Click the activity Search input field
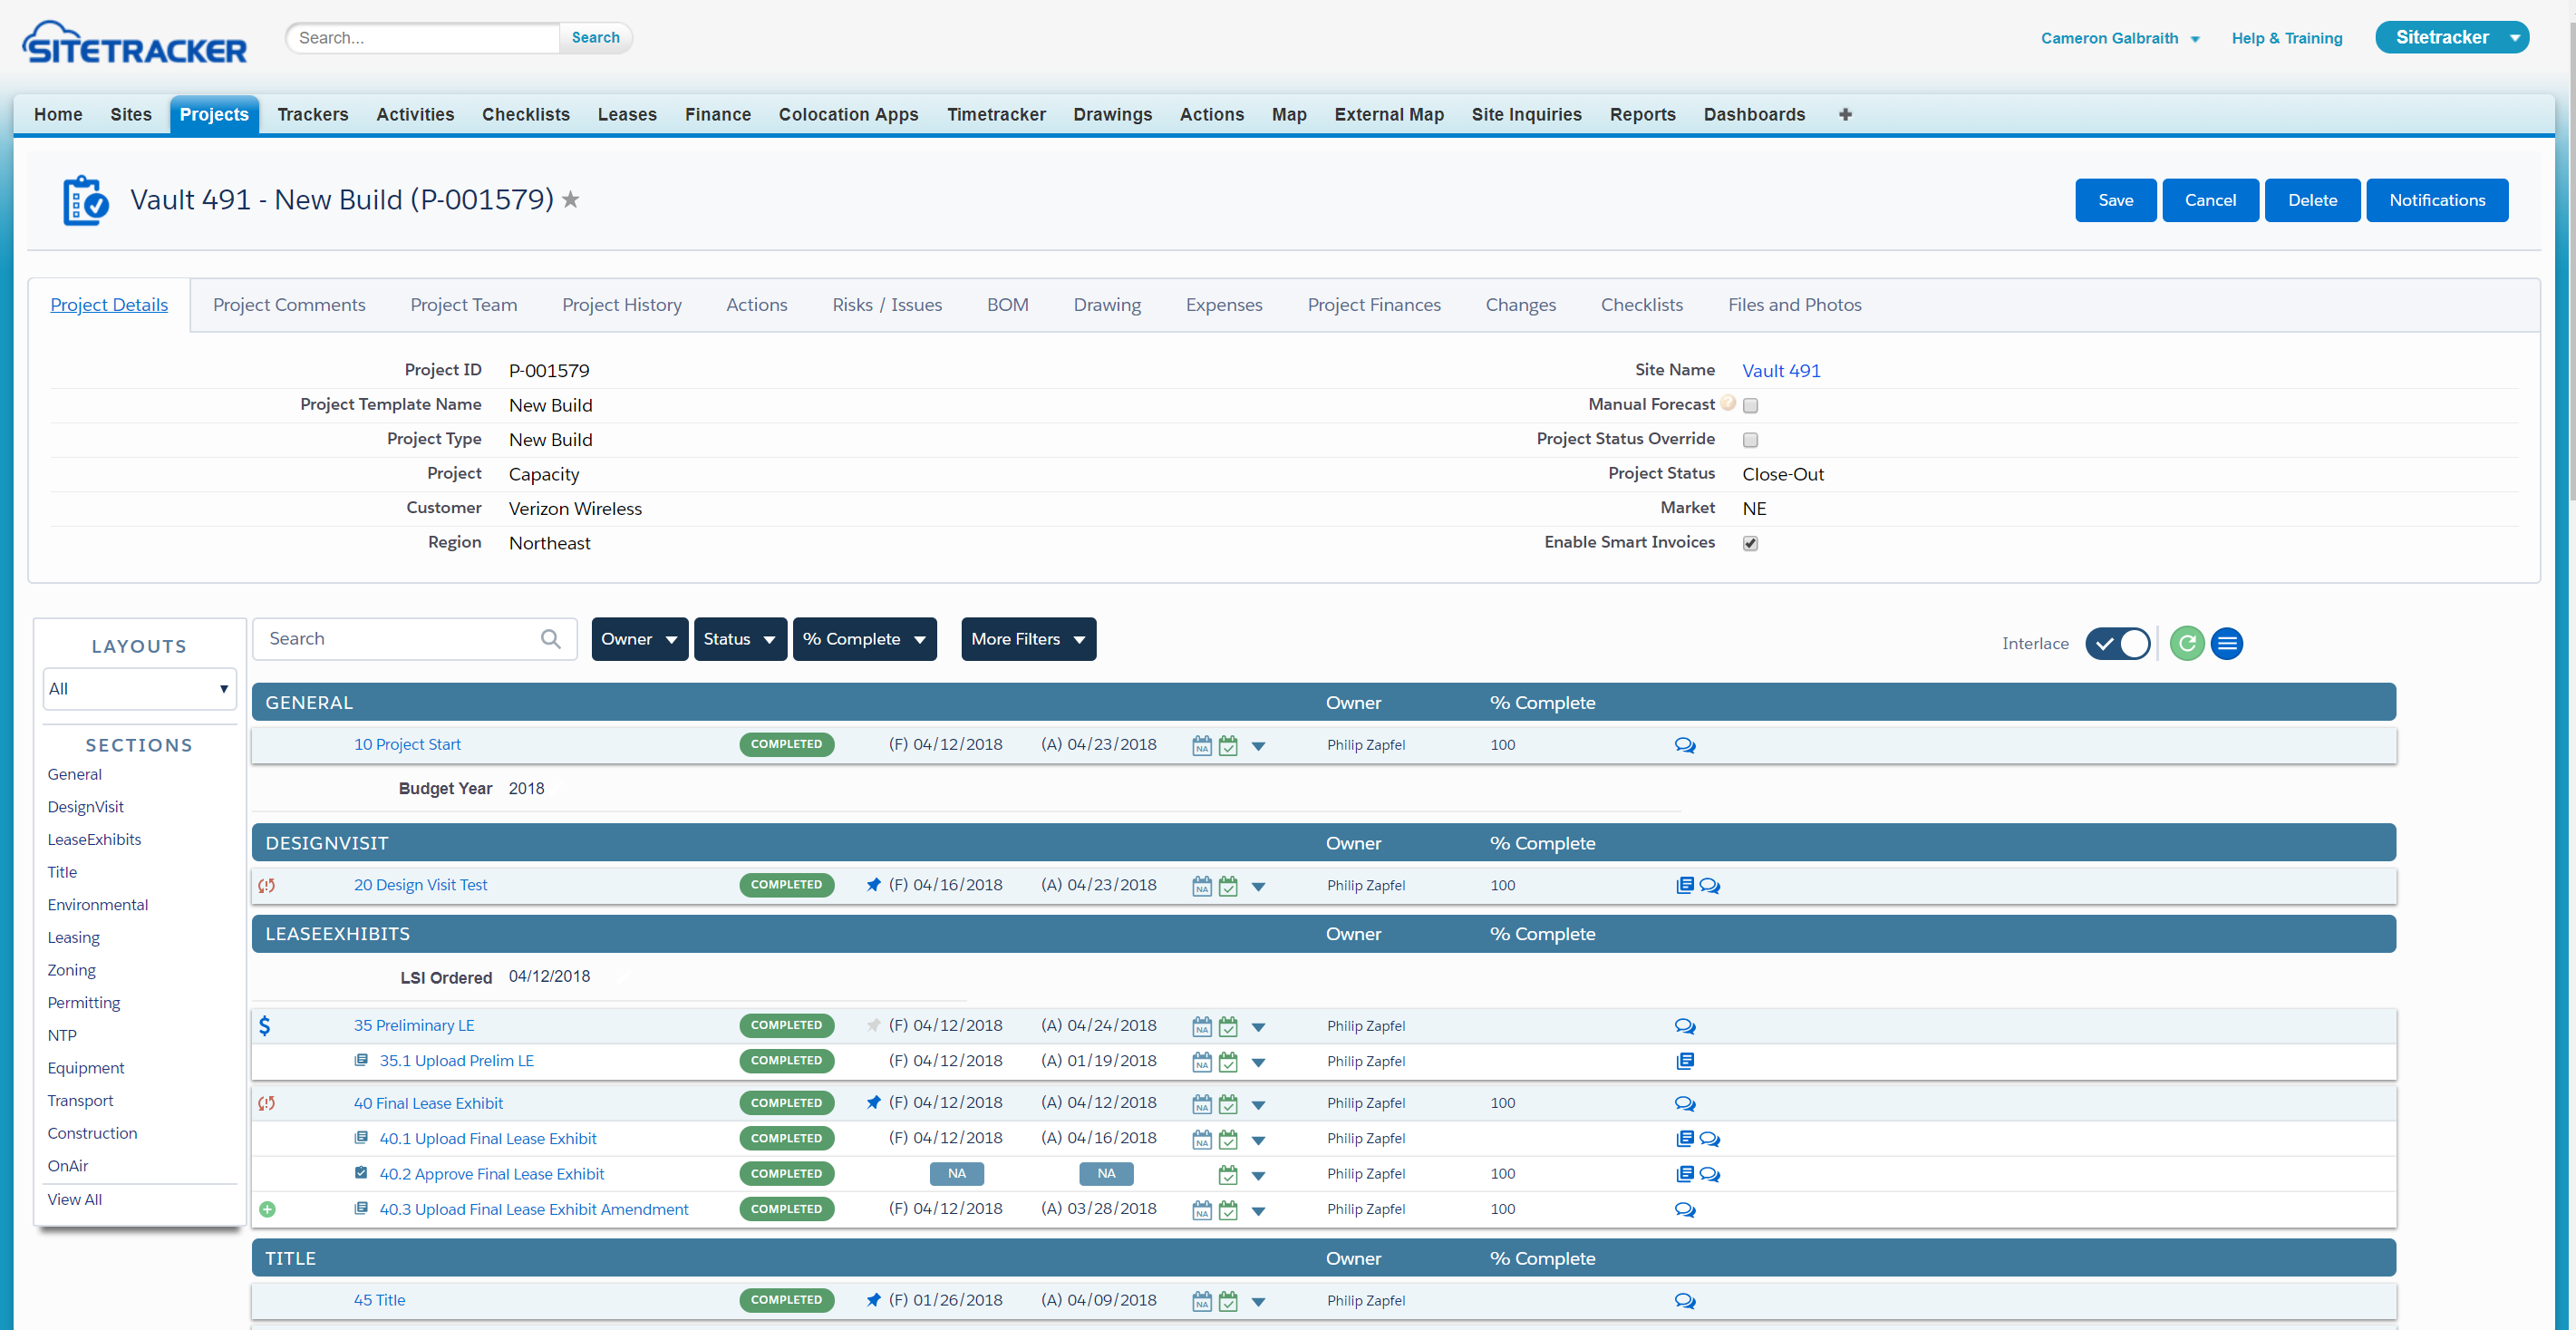Screen dimensions: 2576x1330 pos(400,638)
